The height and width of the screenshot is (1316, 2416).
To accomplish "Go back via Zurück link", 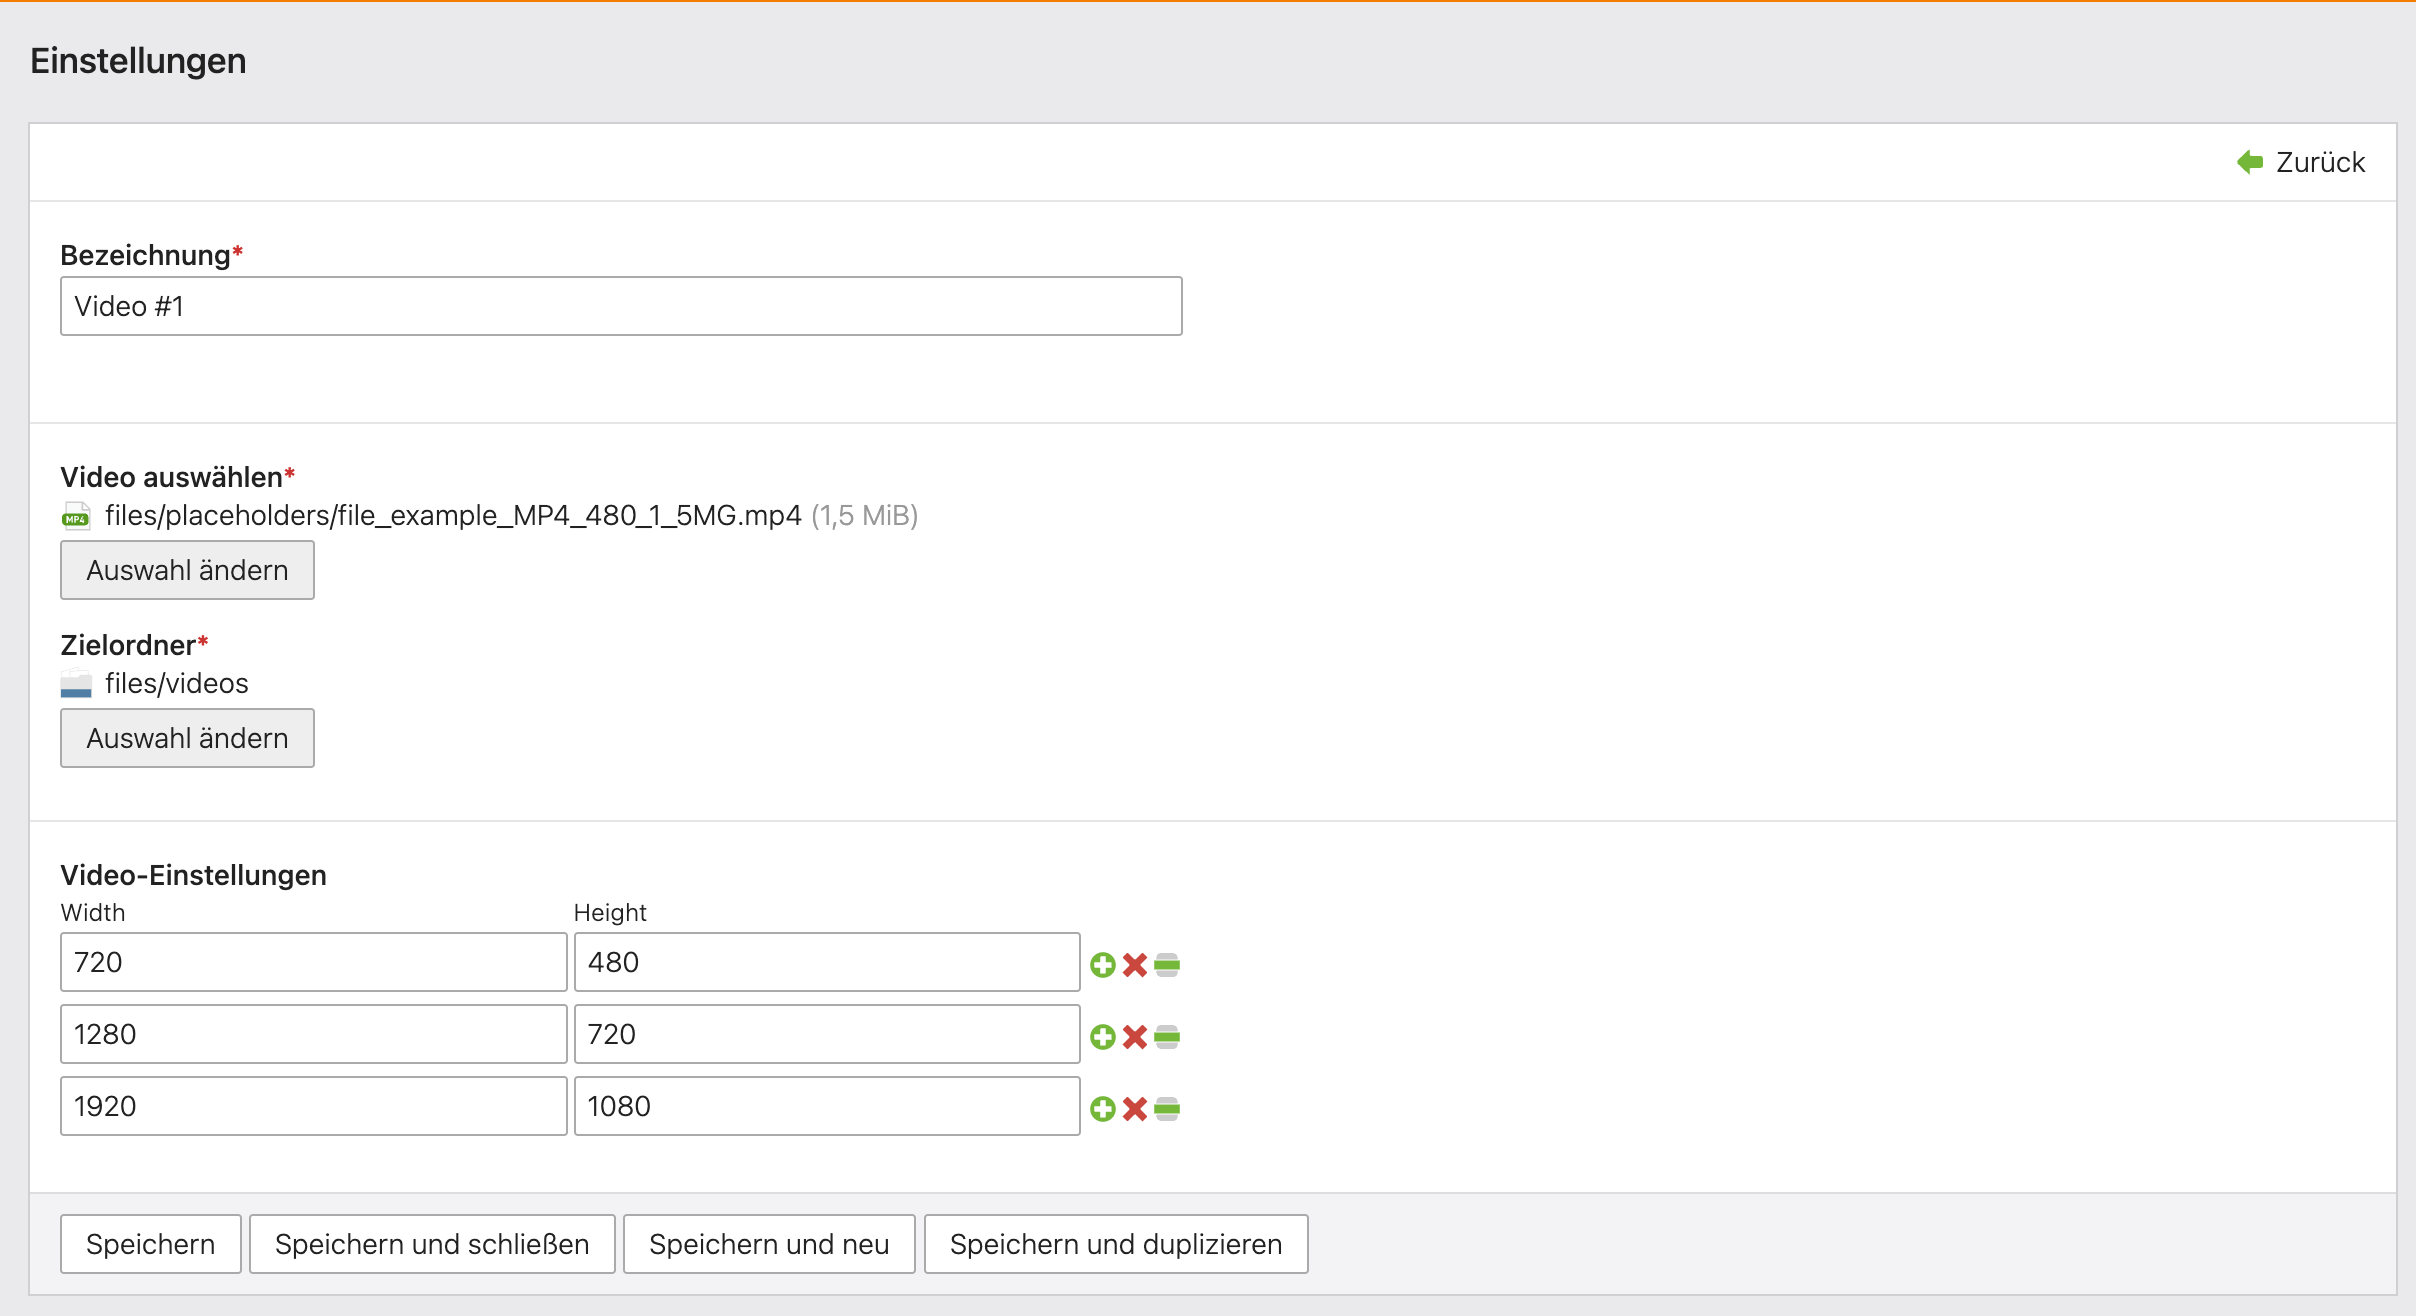I will tap(2301, 162).
